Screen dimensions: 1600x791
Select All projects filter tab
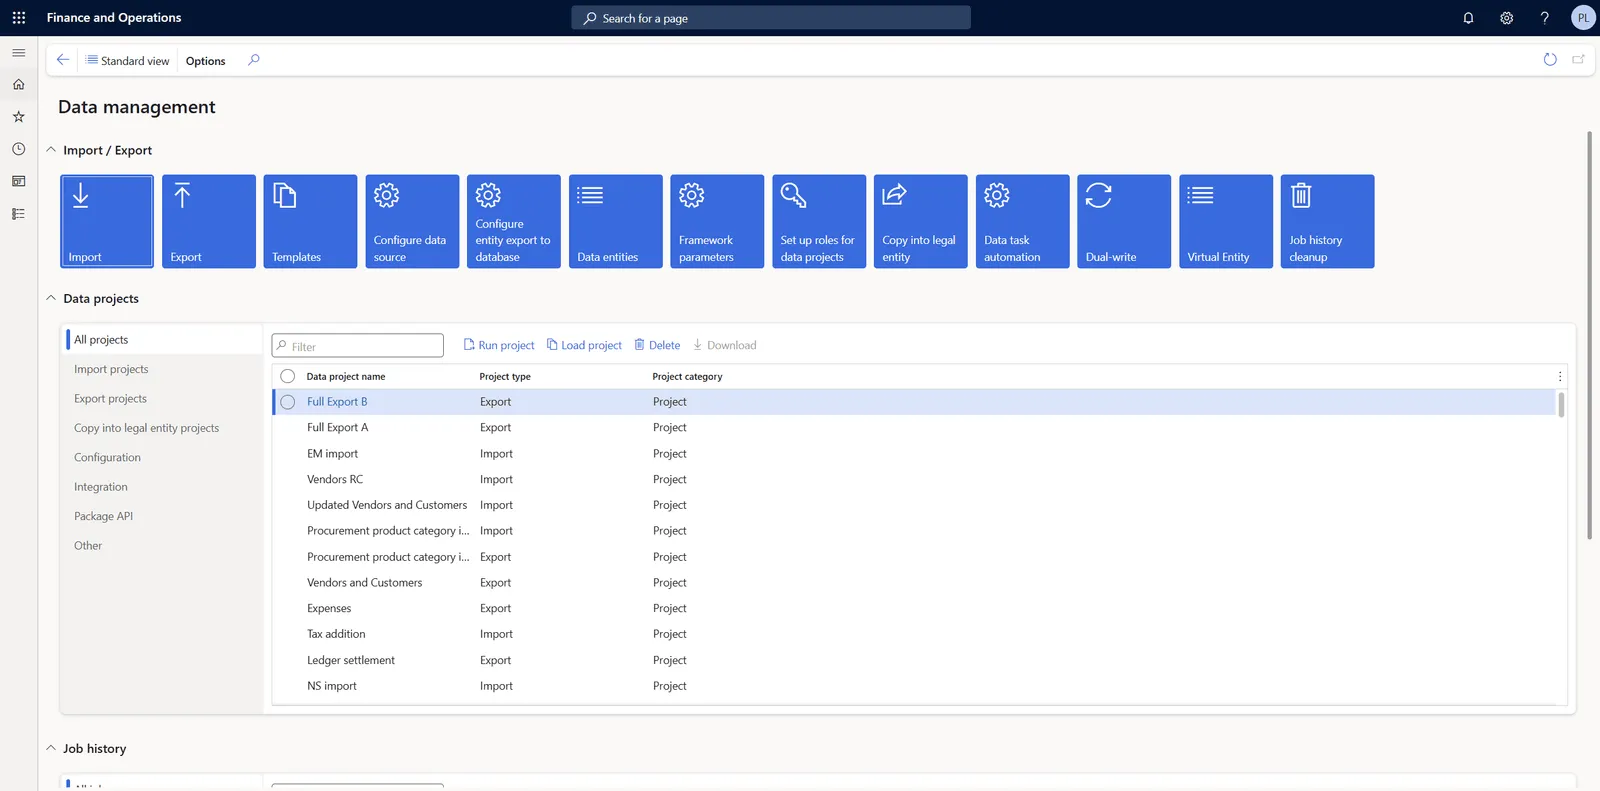click(x=164, y=340)
